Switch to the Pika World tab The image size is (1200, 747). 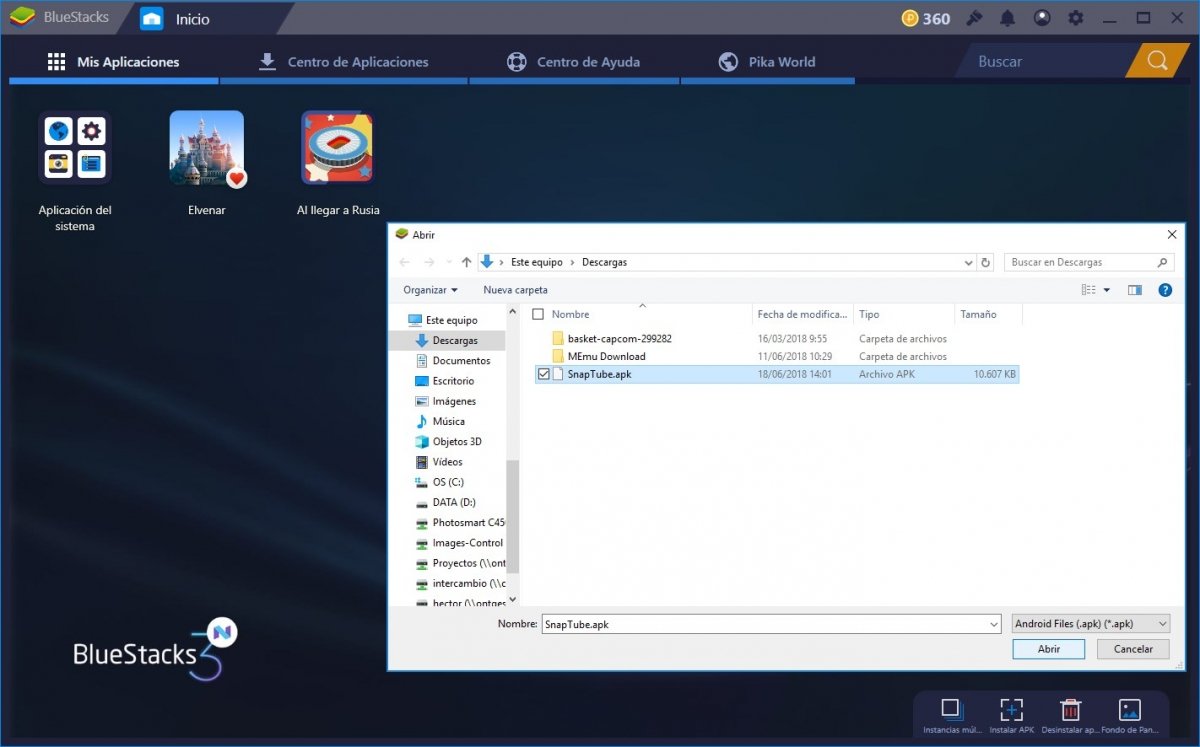click(x=767, y=62)
